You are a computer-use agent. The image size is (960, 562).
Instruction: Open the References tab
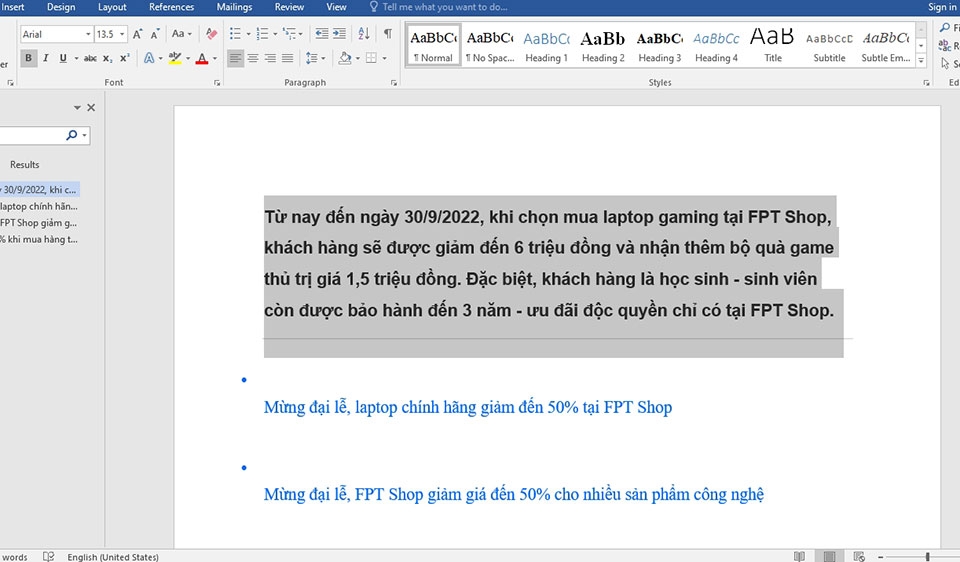171,7
